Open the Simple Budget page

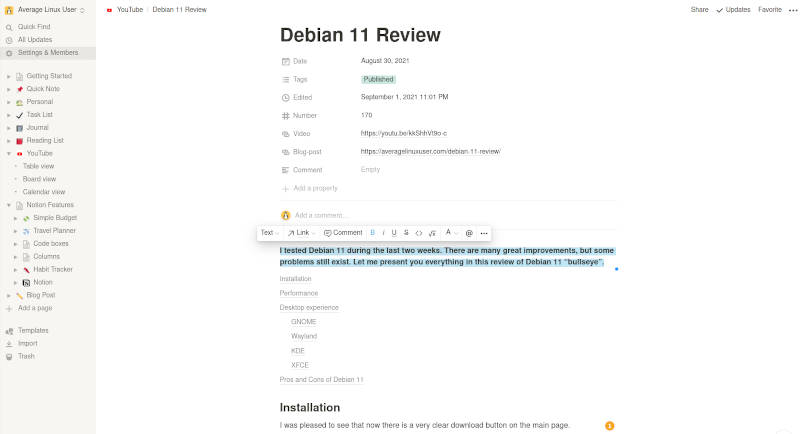coord(55,218)
